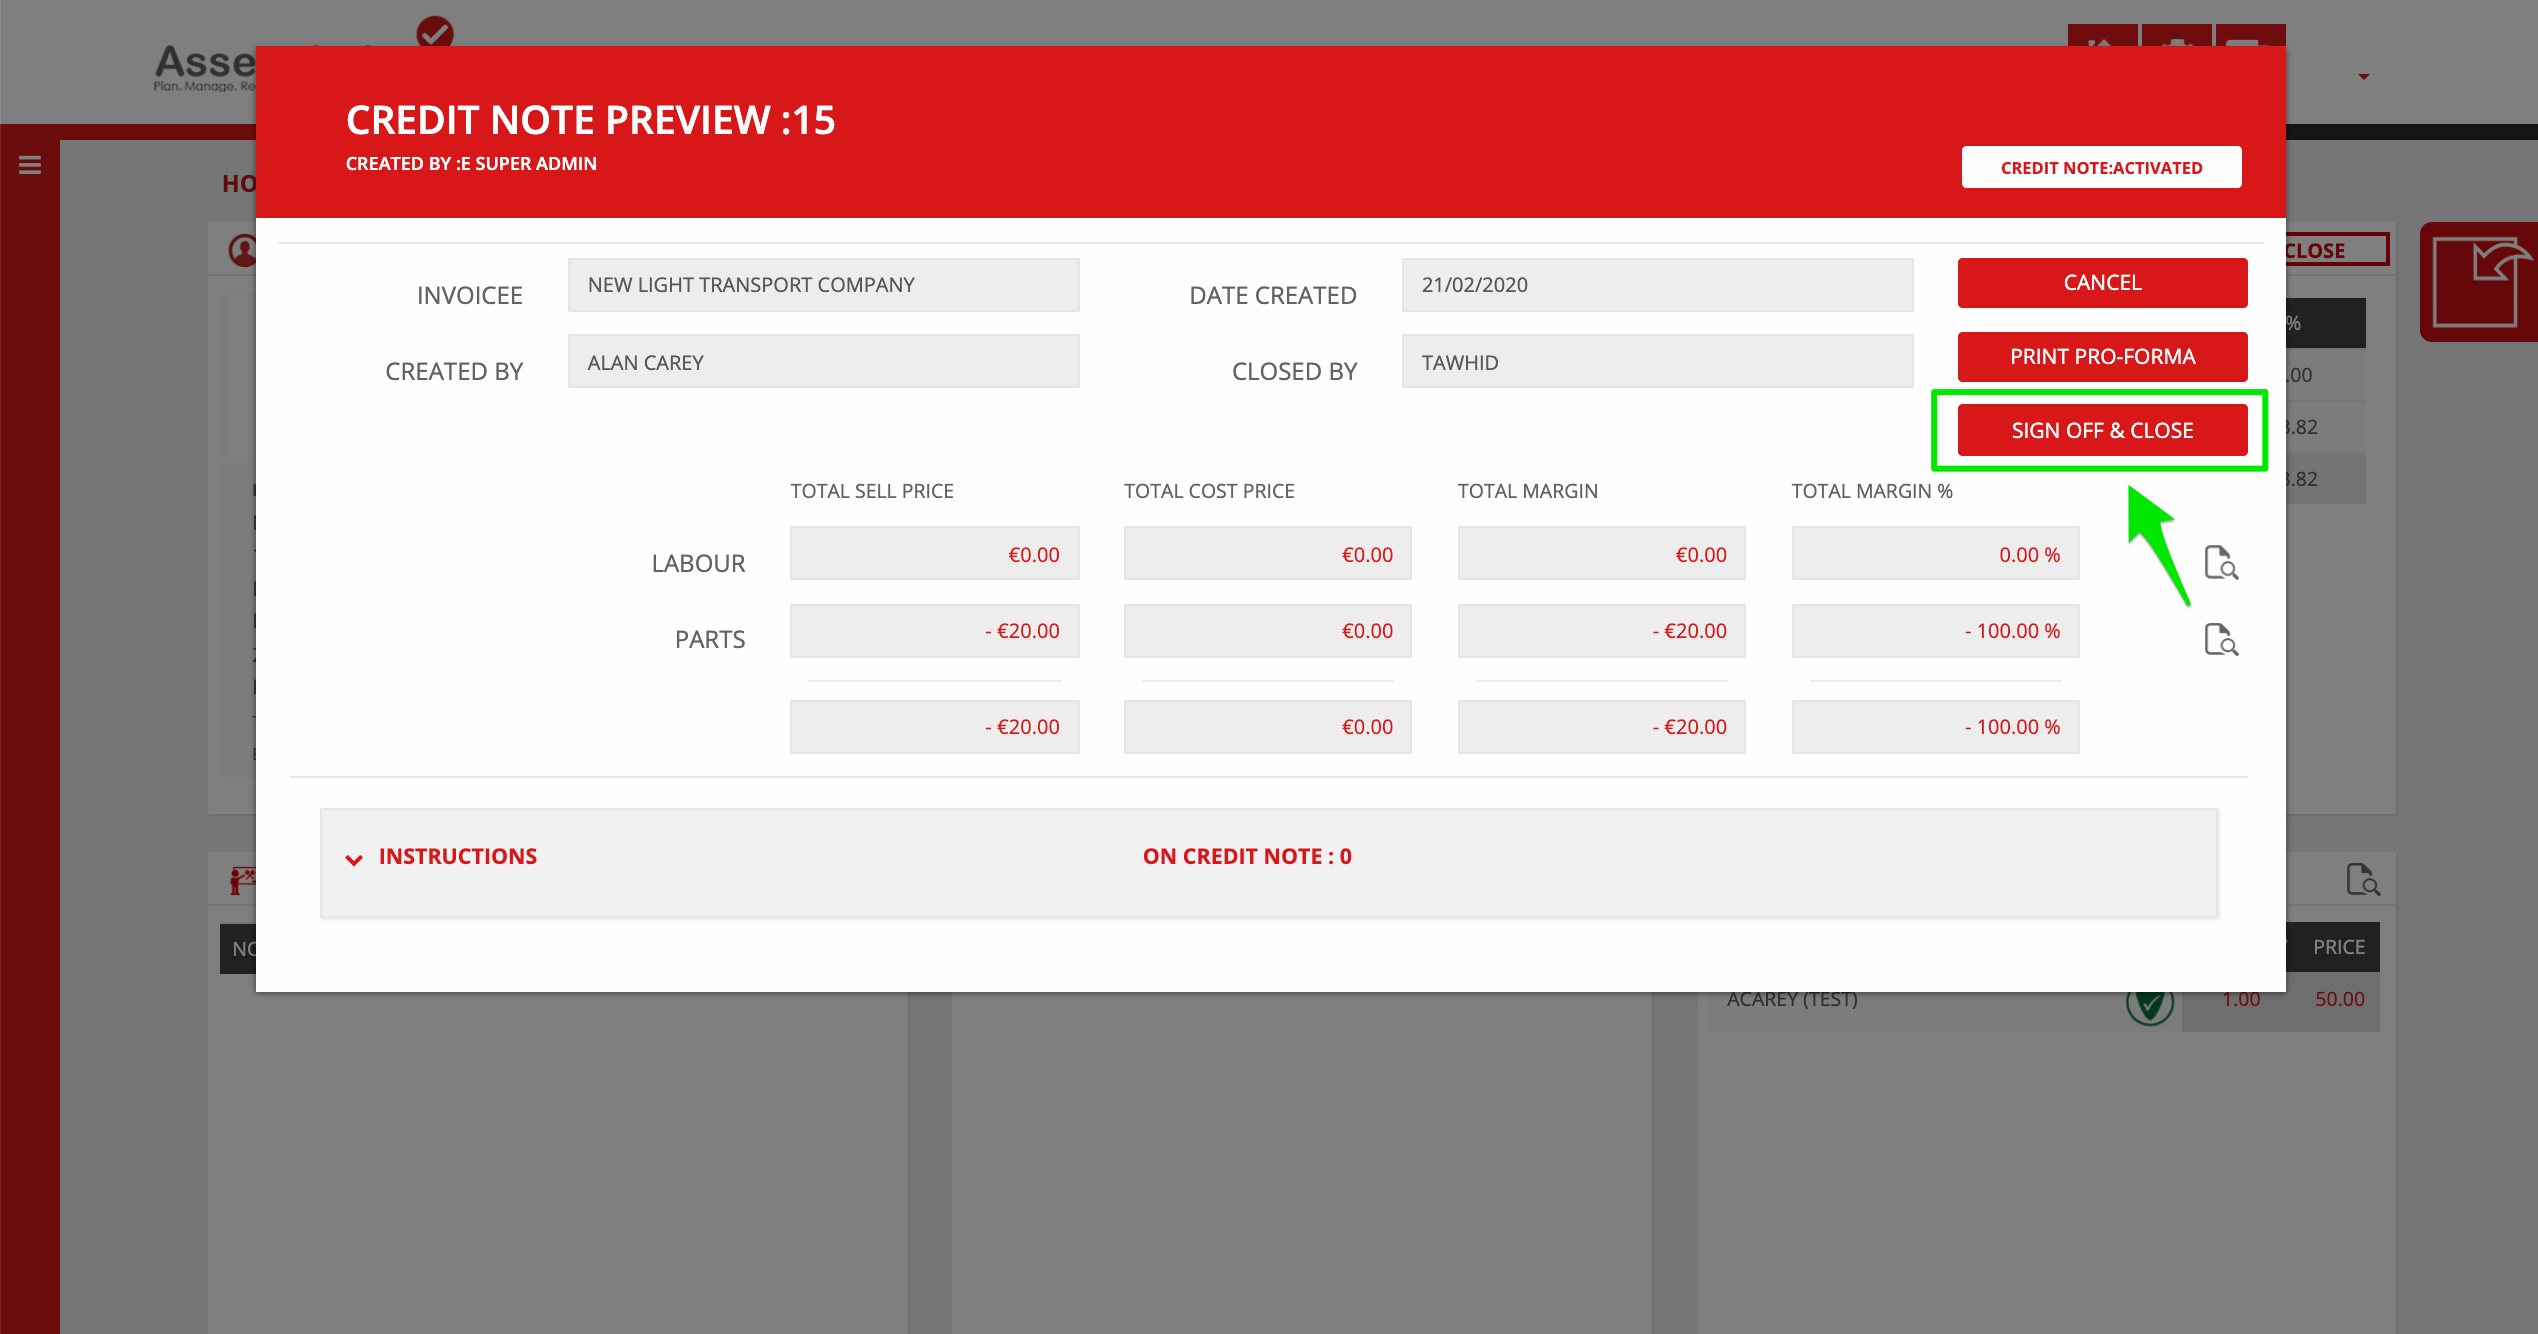Click the user profile icon behind dialog
Screen dimensions: 2538x1334
click(243, 250)
